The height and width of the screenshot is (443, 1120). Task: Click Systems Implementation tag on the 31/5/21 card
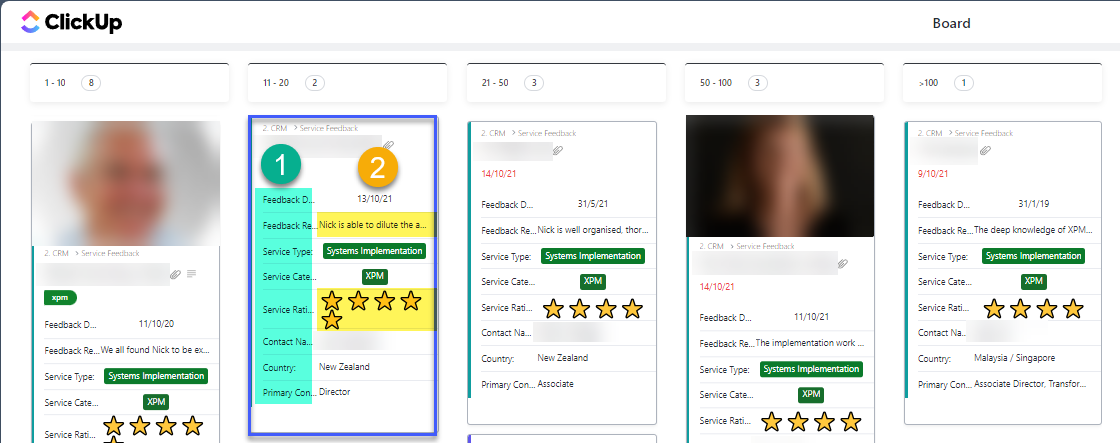click(x=593, y=256)
